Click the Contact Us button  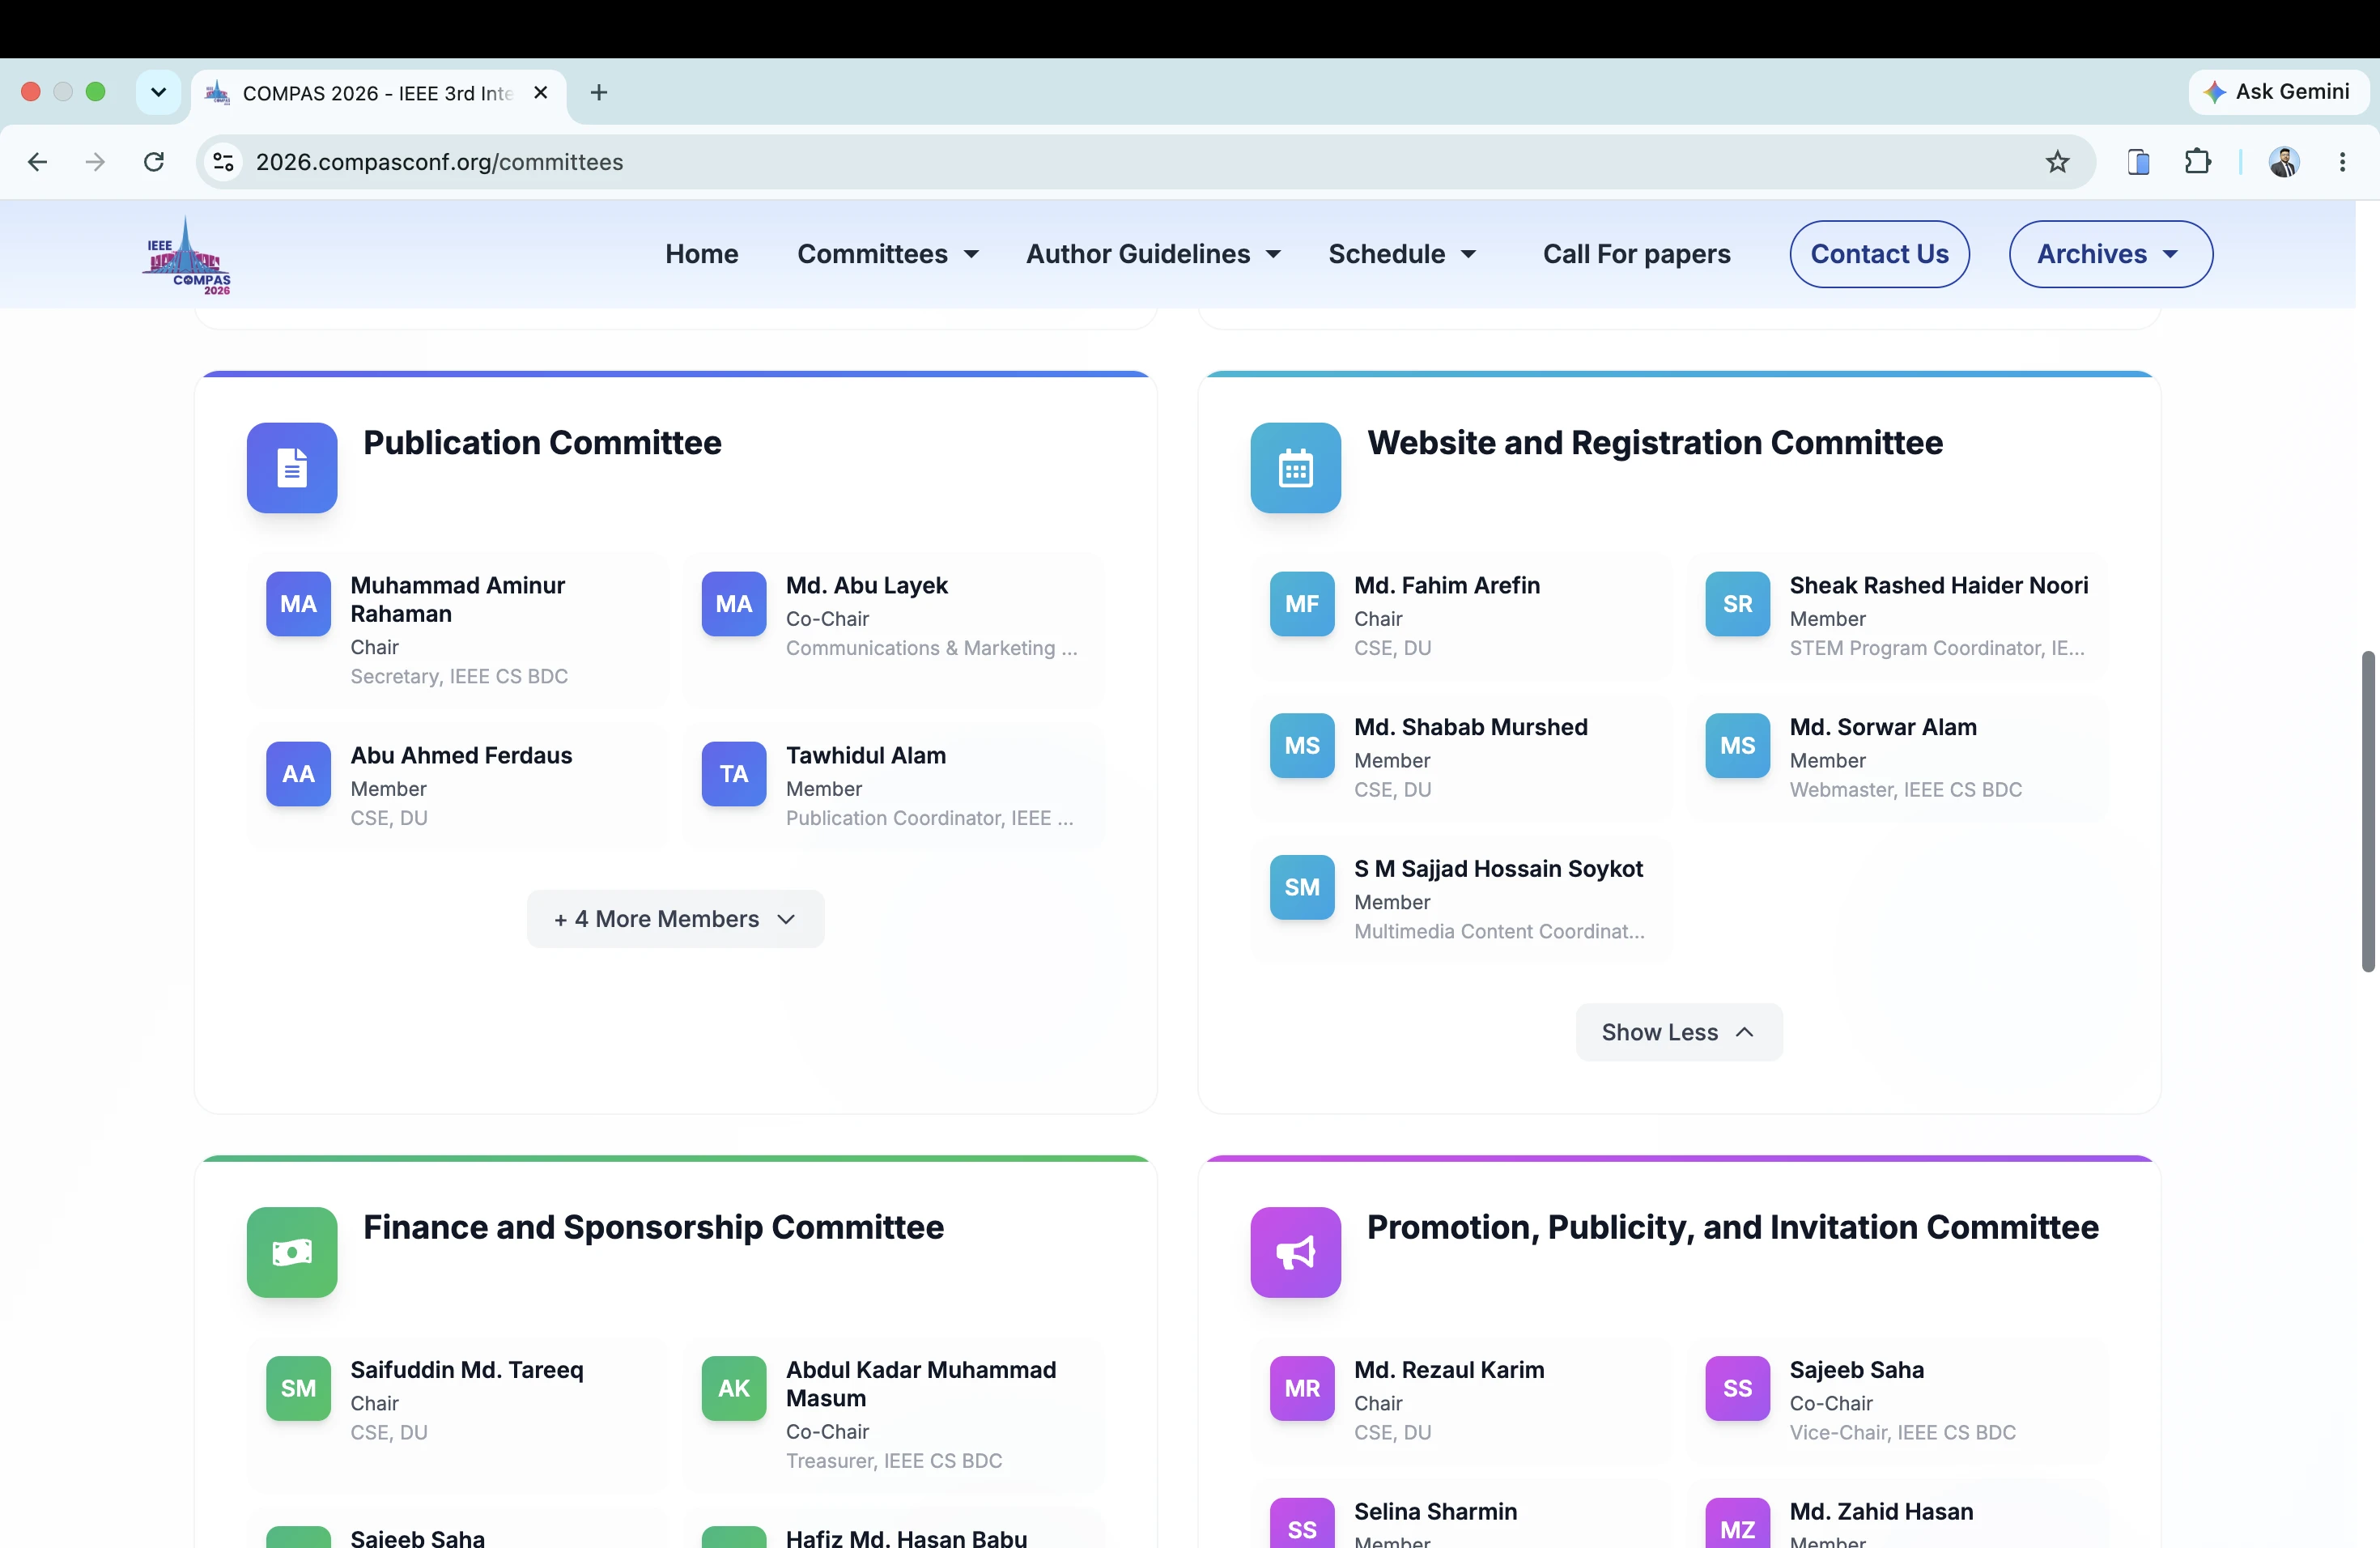1879,254
